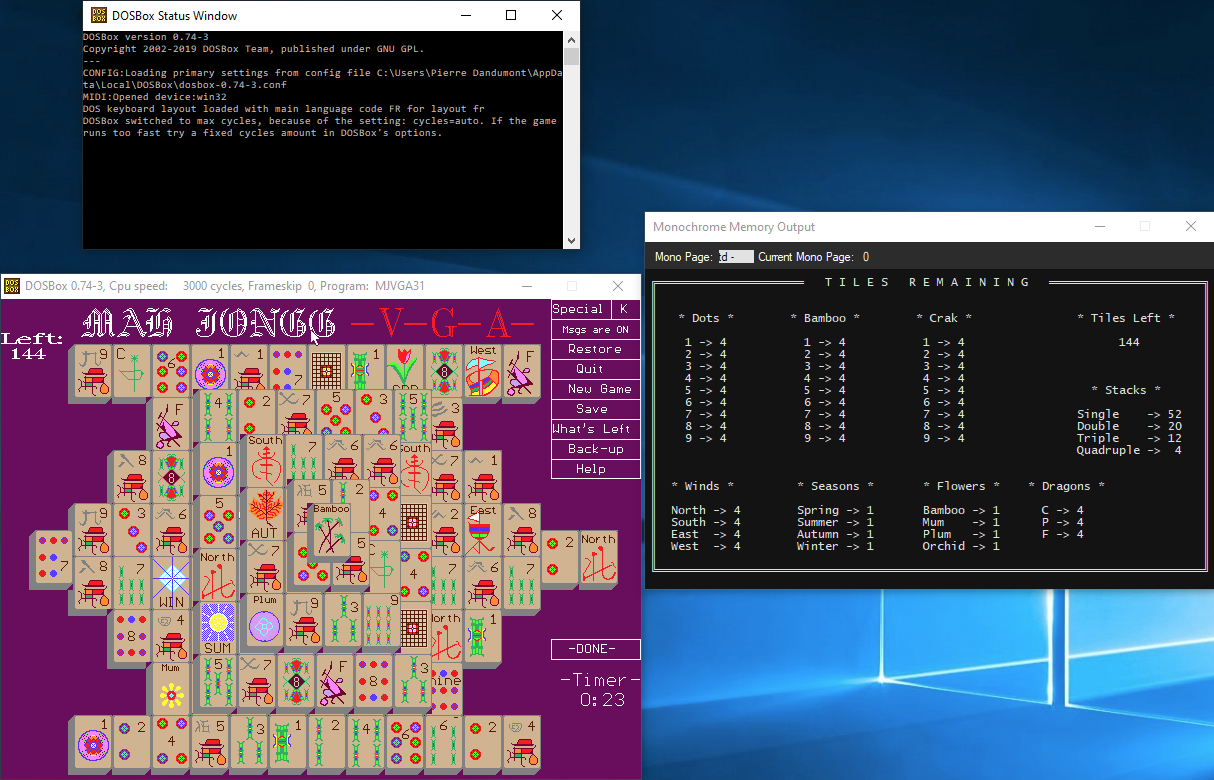Click the "Orchid -> 1" flowers row
Viewport: 1214px width, 780px height.
pyautogui.click(x=961, y=546)
